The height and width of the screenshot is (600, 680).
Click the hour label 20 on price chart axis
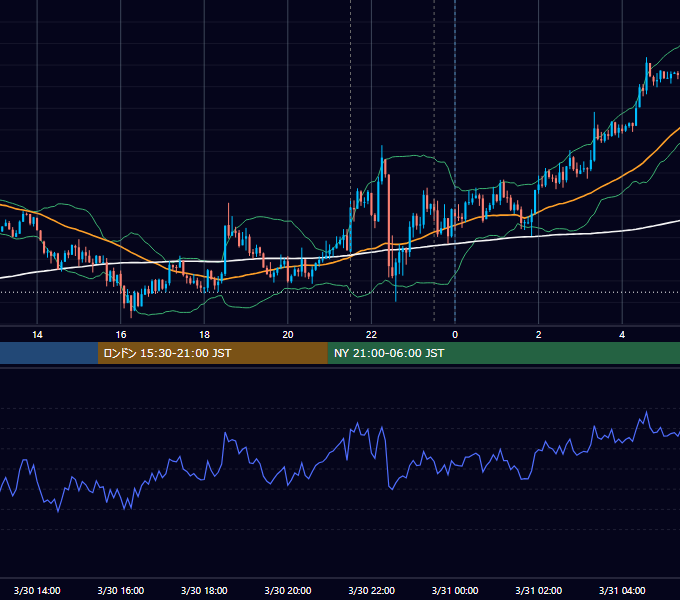tap(288, 335)
